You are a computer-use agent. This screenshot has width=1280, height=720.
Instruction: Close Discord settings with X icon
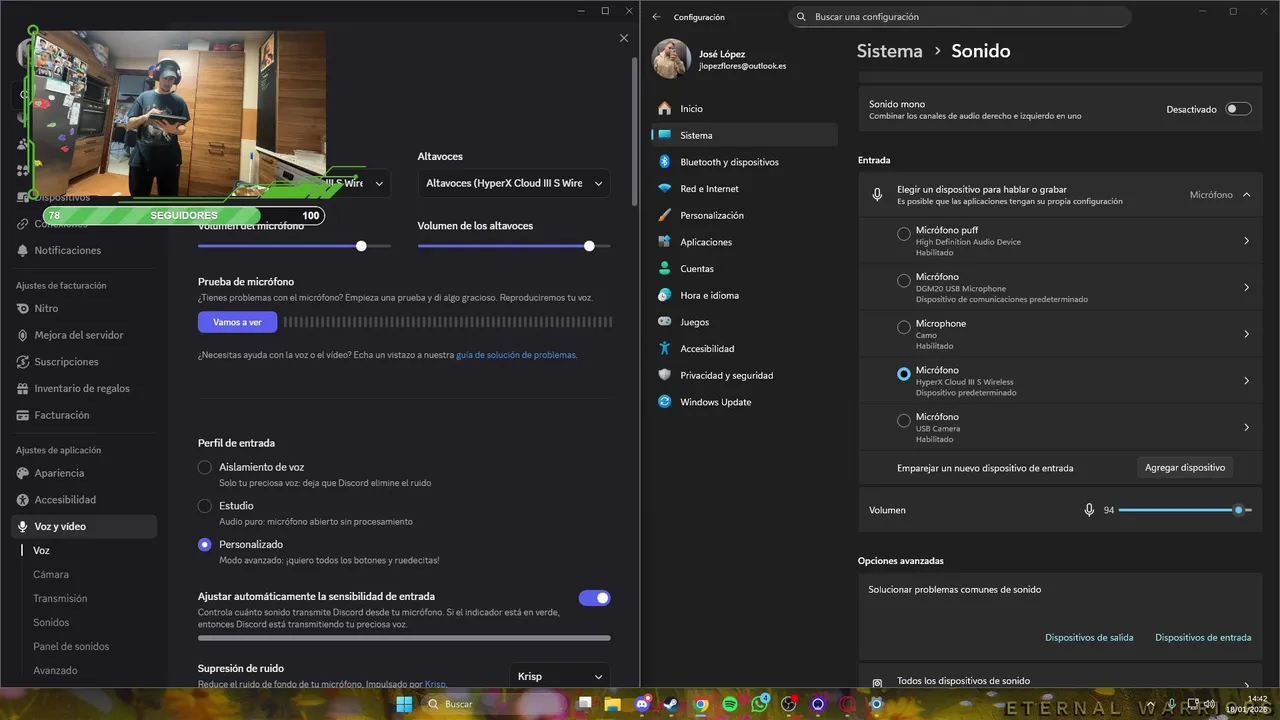click(x=624, y=38)
